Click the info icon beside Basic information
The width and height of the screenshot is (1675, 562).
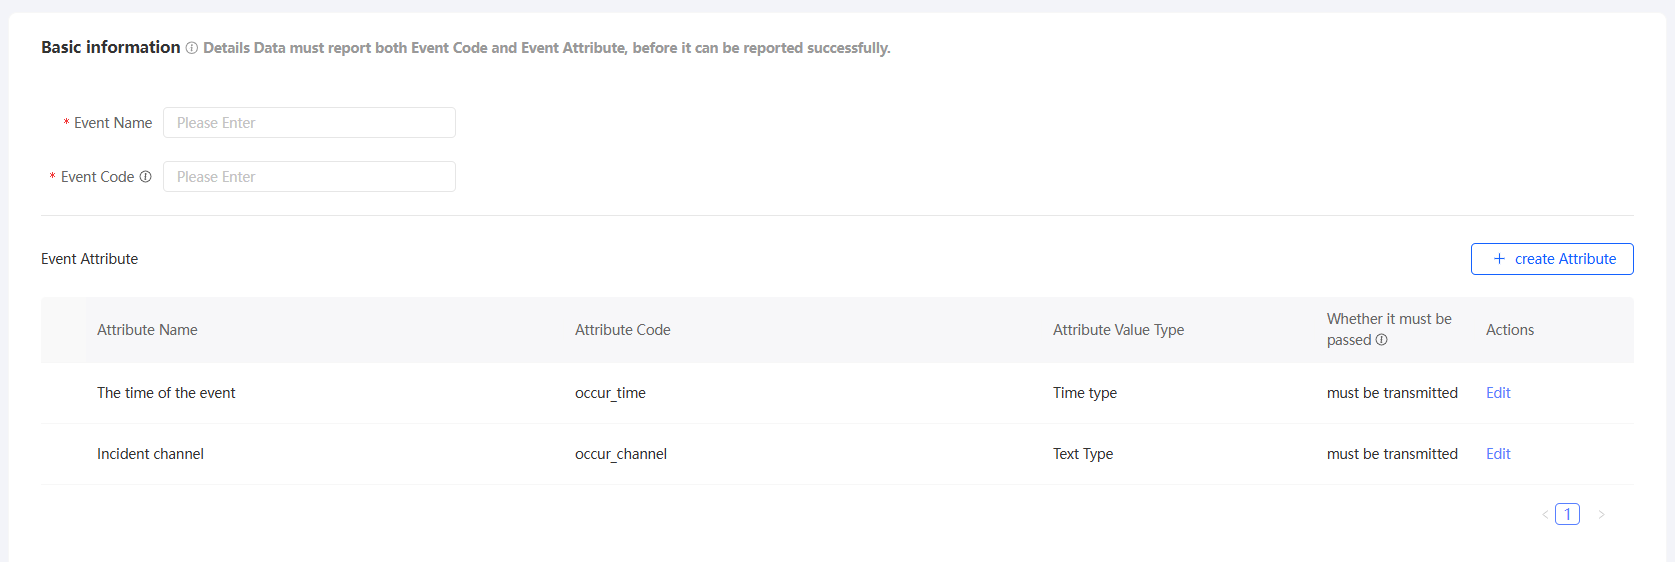(192, 48)
